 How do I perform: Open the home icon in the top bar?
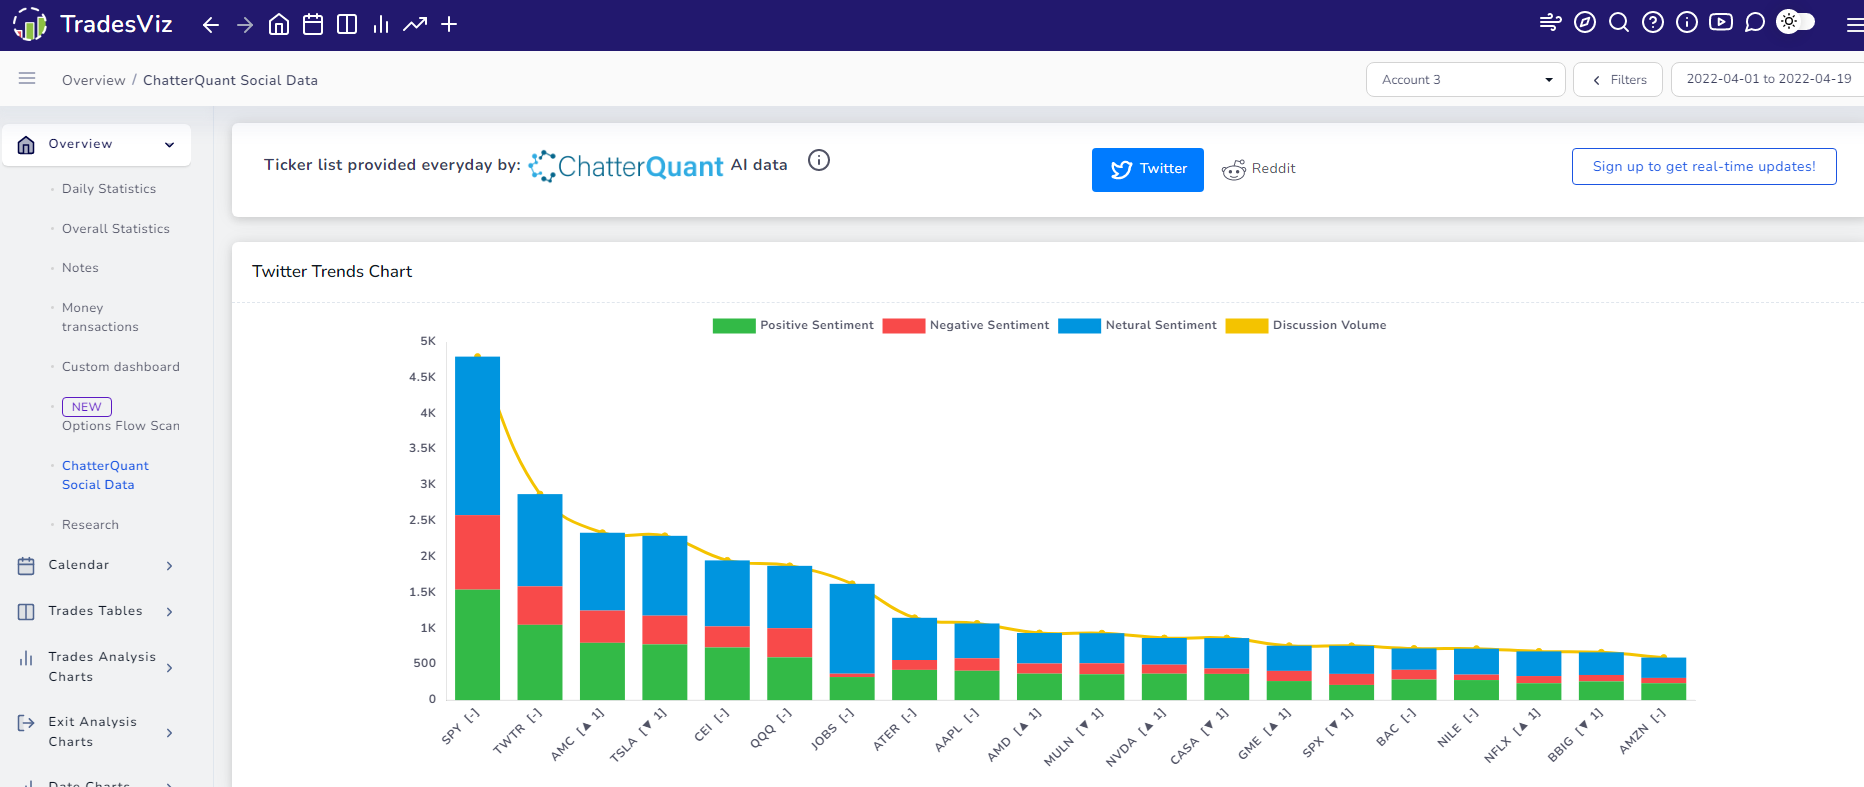coord(279,24)
